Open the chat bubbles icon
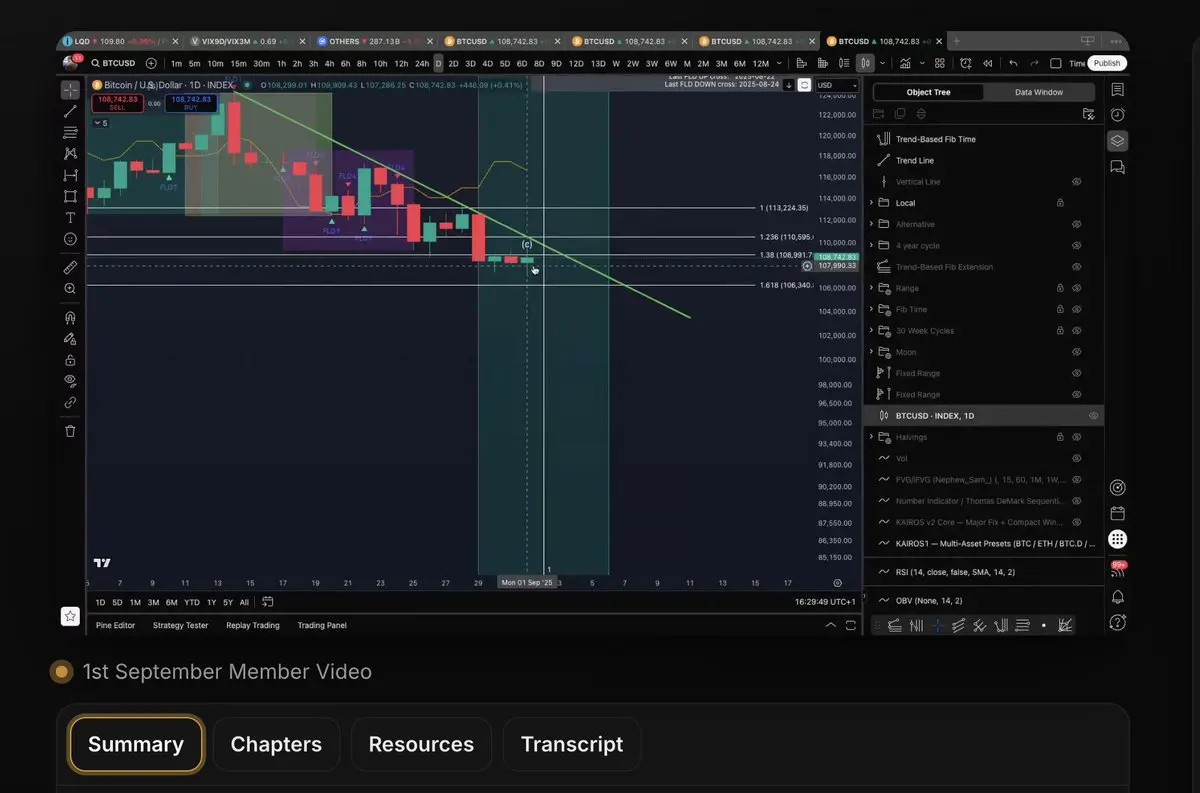 [1117, 167]
